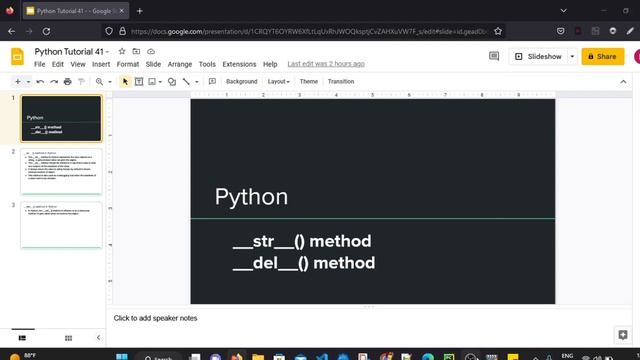
Task: Select slide 3 thumbnail in filmstrip
Action: [61, 225]
